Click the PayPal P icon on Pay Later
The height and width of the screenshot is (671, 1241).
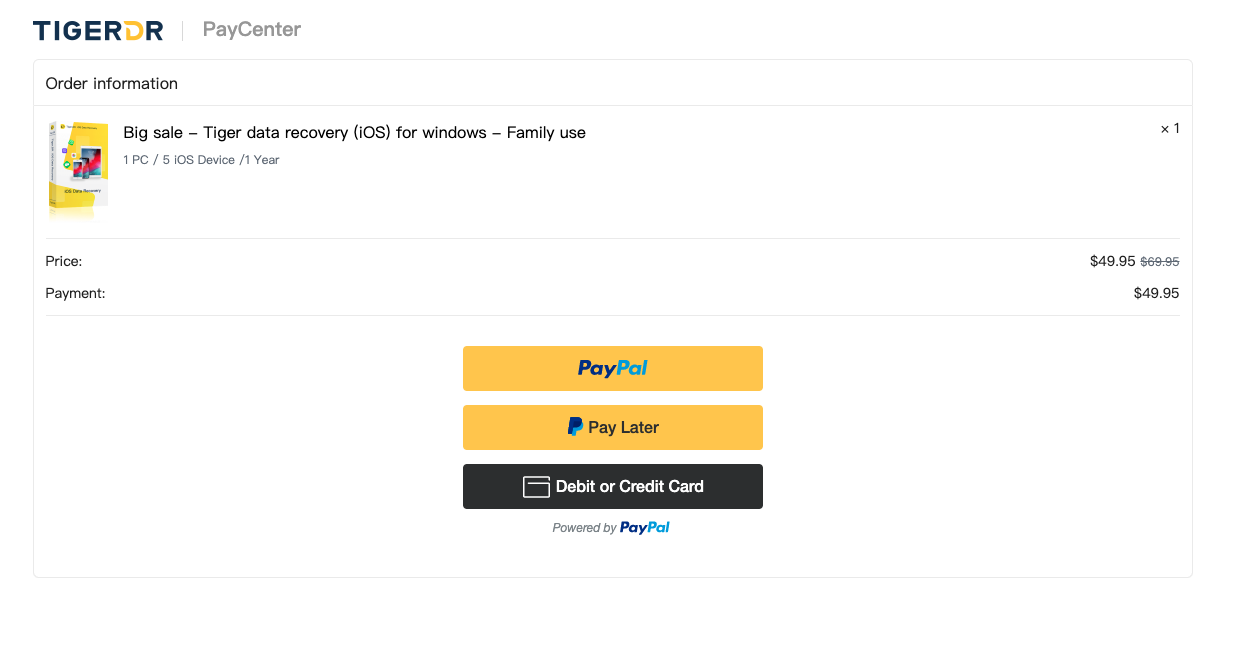click(x=575, y=427)
